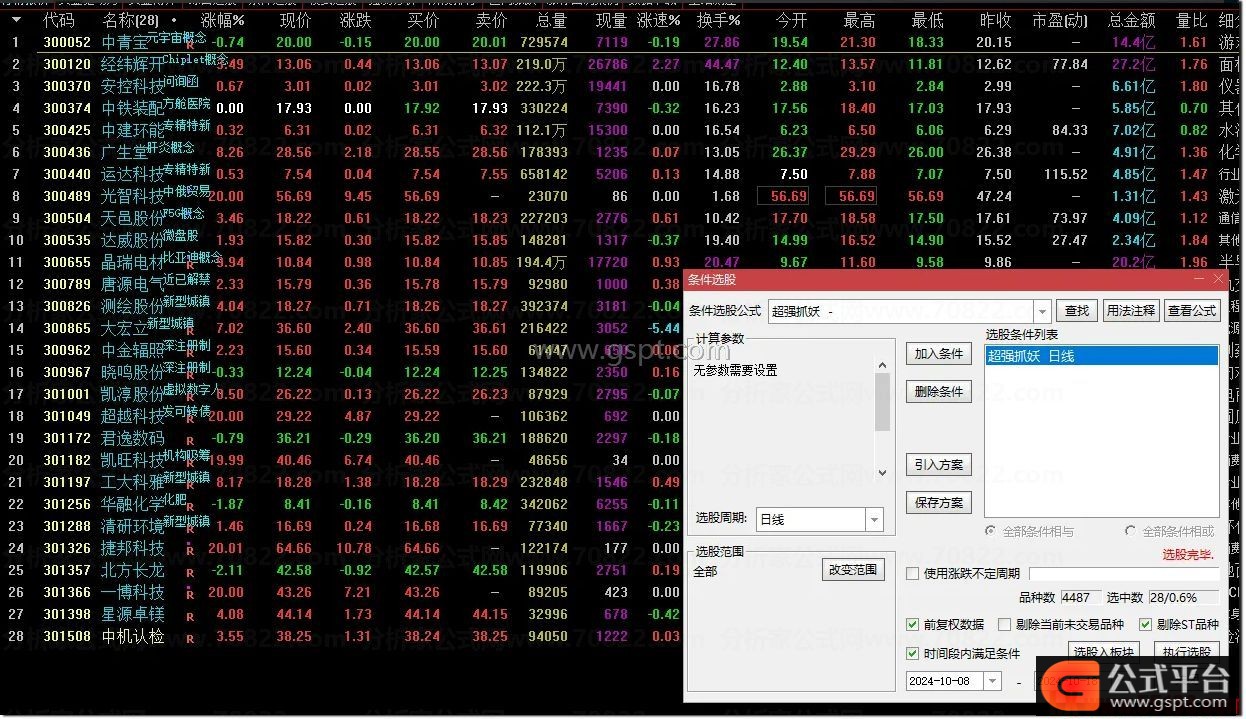
Task: Select stock 中铁装配 in the list
Action: coord(132,108)
